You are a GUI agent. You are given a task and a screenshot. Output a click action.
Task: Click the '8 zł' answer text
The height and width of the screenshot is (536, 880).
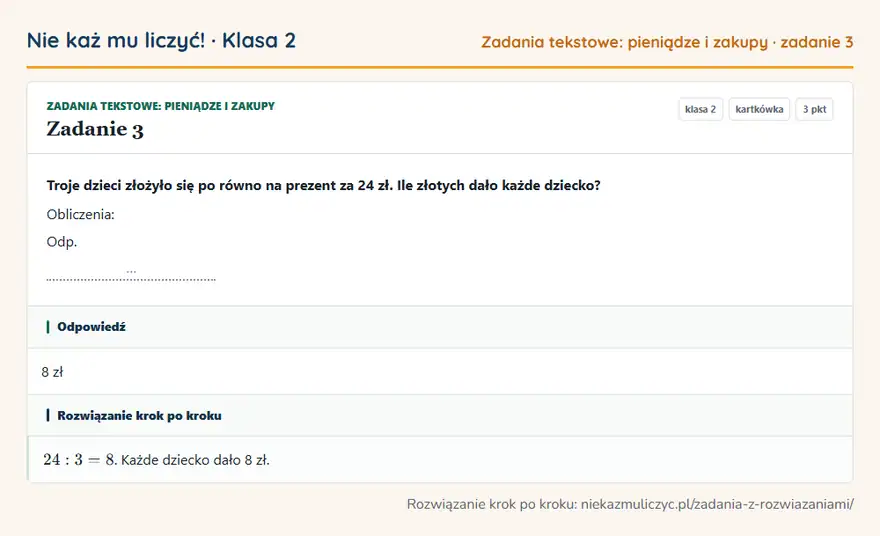[x=52, y=372]
